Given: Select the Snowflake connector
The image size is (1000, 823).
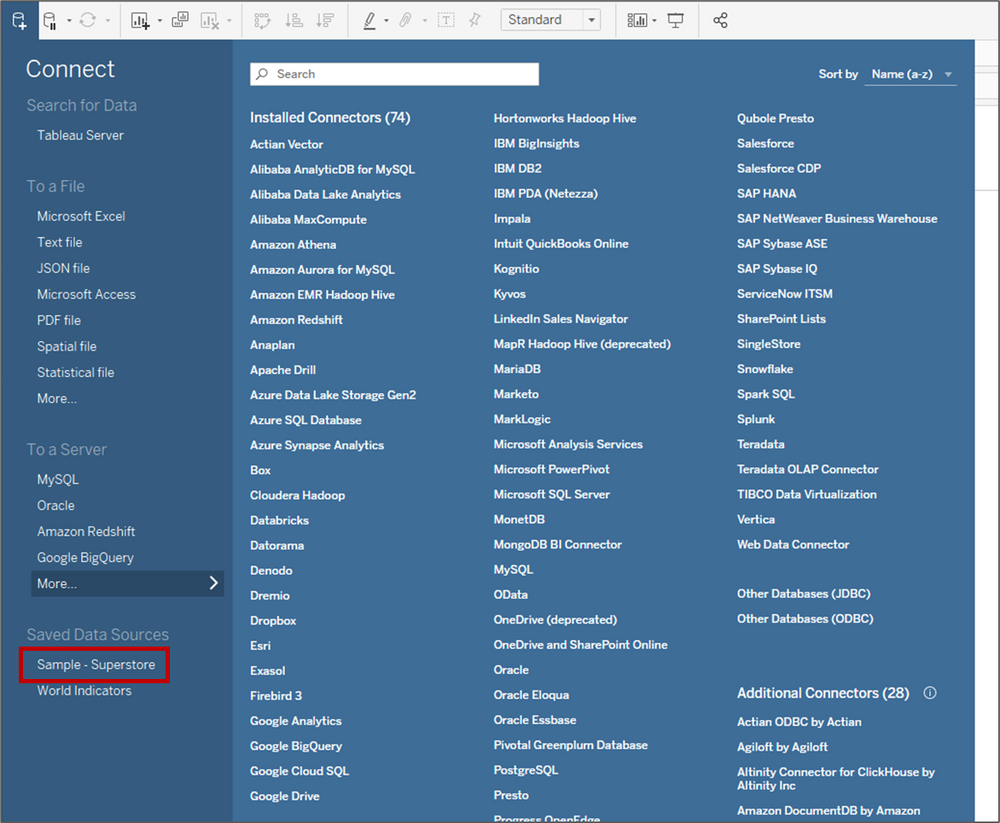Looking at the screenshot, I should tap(765, 369).
